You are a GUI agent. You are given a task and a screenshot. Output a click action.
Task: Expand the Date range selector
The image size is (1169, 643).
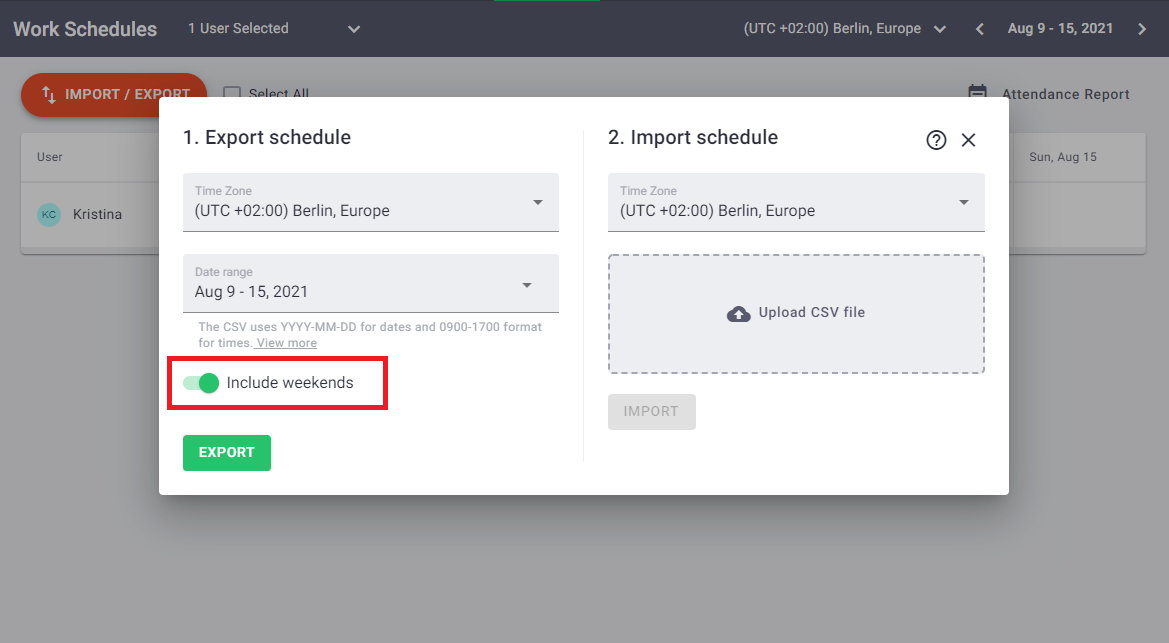pyautogui.click(x=527, y=284)
